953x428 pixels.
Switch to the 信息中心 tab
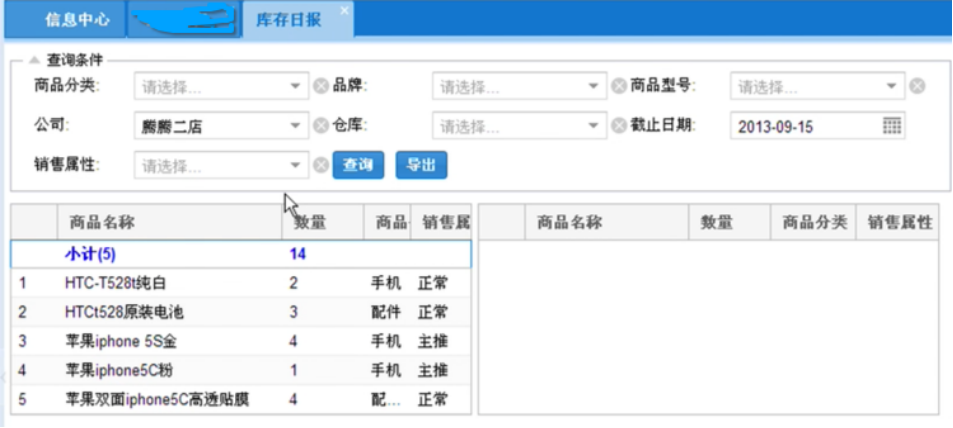point(77,20)
